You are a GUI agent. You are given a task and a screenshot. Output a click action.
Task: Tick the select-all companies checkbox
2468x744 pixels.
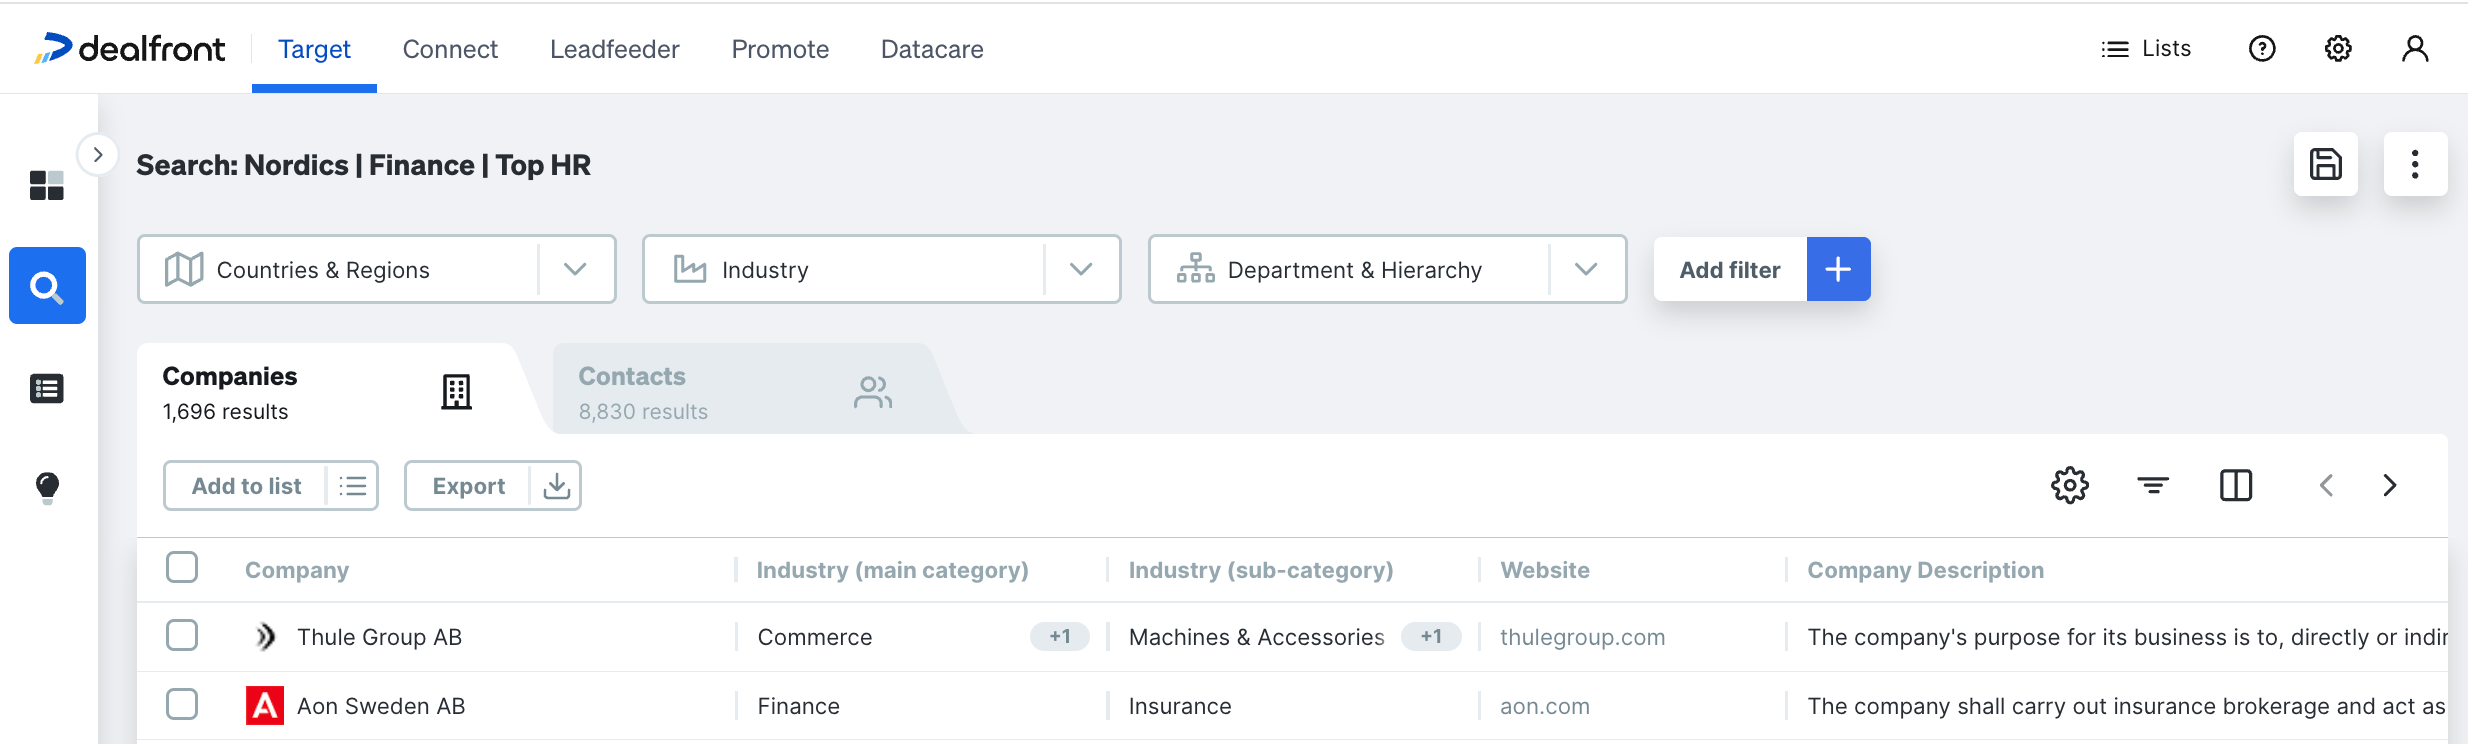point(182,568)
